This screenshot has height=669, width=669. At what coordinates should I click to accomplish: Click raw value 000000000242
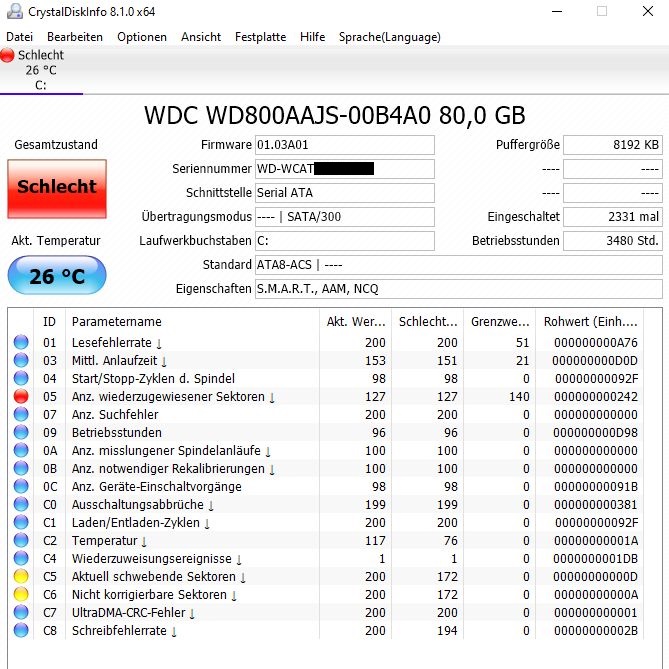[596, 396]
